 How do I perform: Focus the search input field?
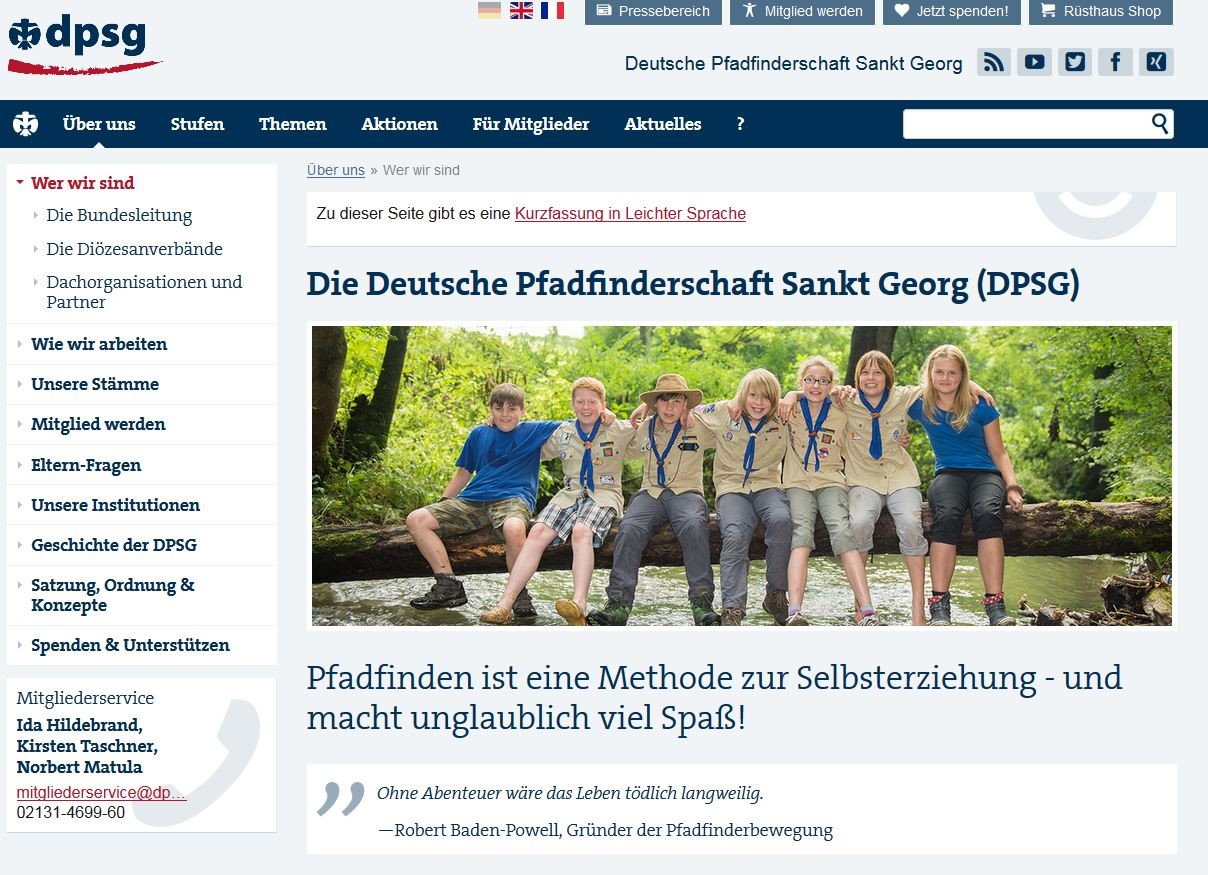click(1026, 124)
